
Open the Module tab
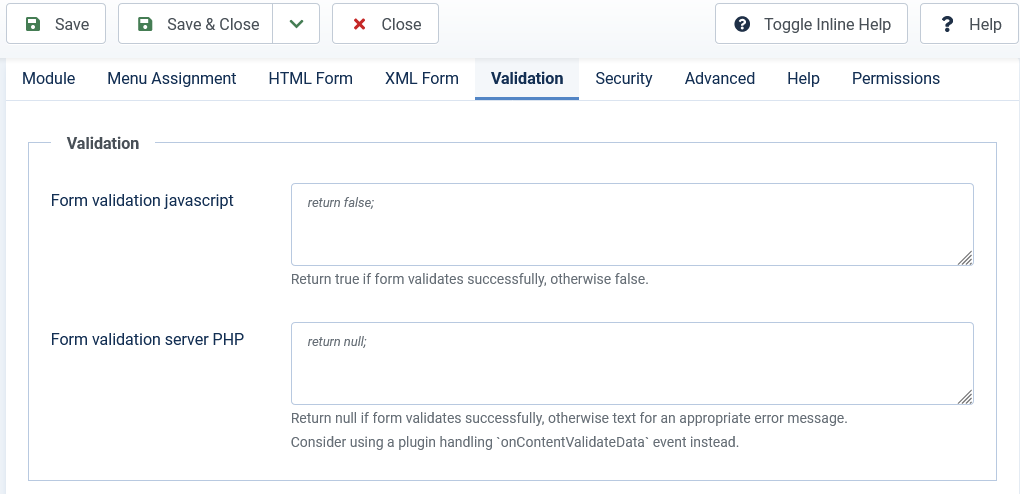pos(49,79)
